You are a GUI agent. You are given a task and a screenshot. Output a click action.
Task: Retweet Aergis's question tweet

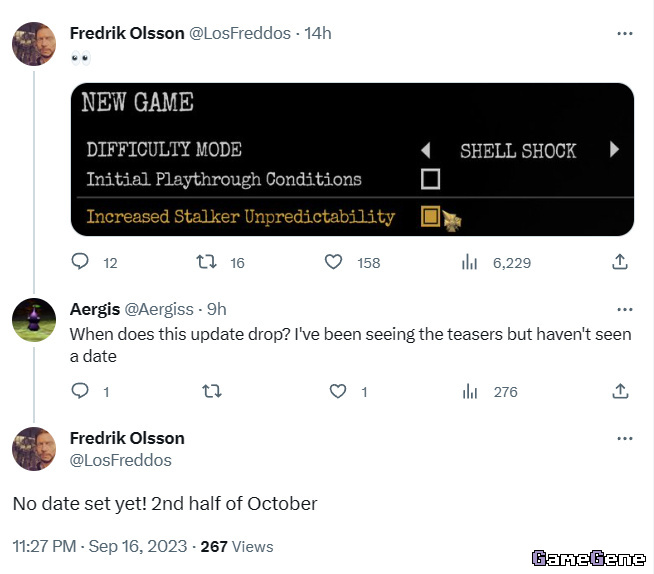coord(212,391)
